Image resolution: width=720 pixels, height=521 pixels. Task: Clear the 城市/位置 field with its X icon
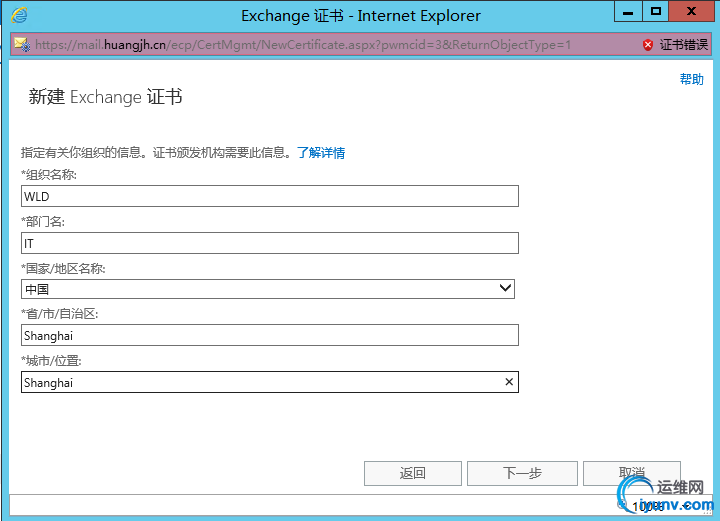(x=509, y=382)
